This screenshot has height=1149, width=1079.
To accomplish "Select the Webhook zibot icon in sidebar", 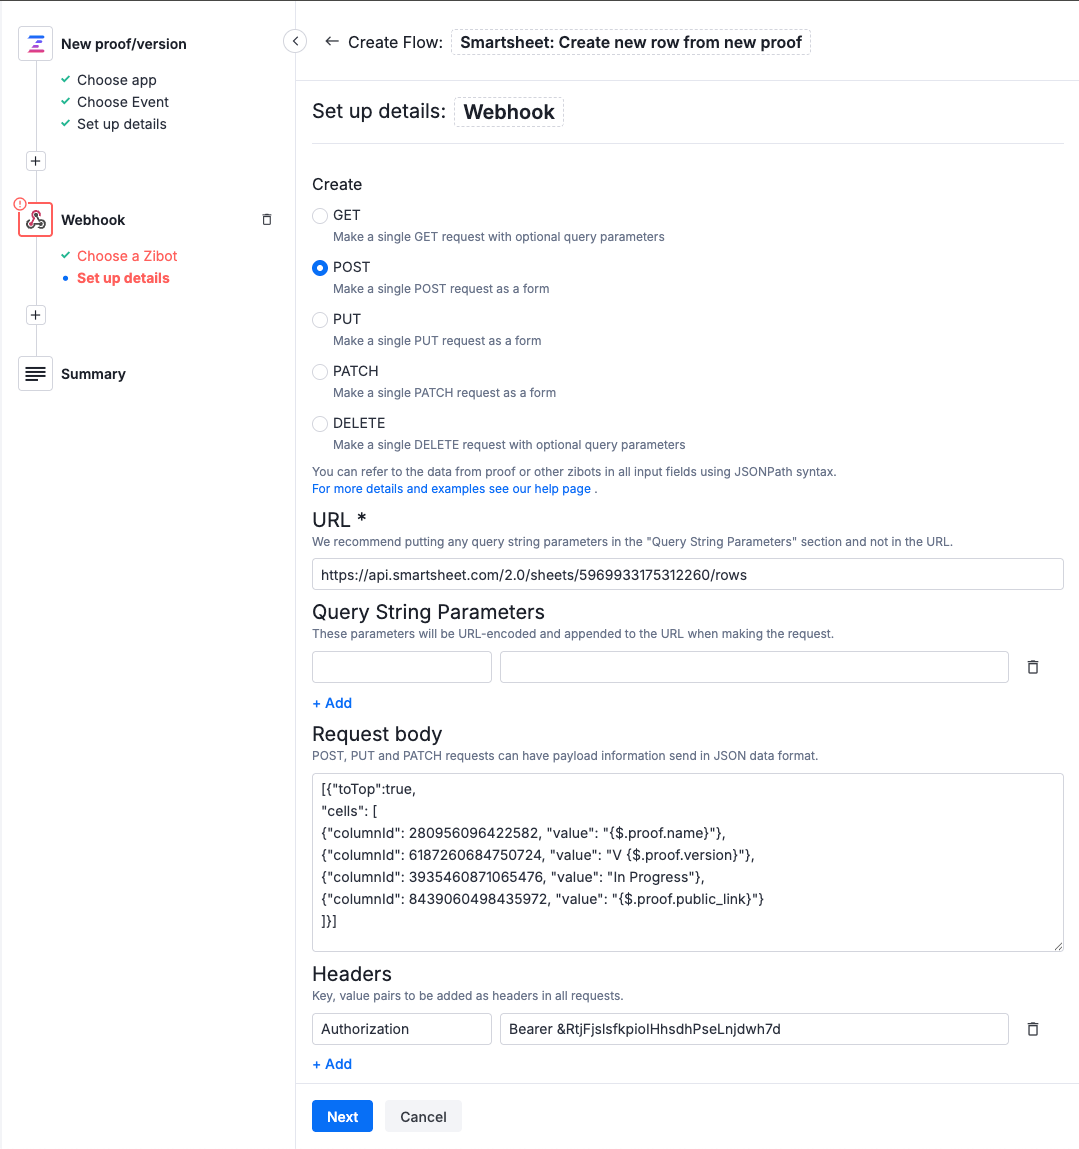I will coord(35,219).
